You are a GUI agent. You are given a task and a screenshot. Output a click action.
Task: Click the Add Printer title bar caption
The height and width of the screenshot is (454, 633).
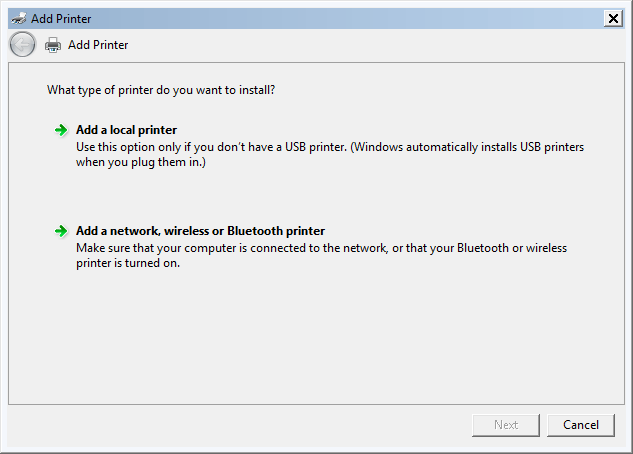coord(61,19)
